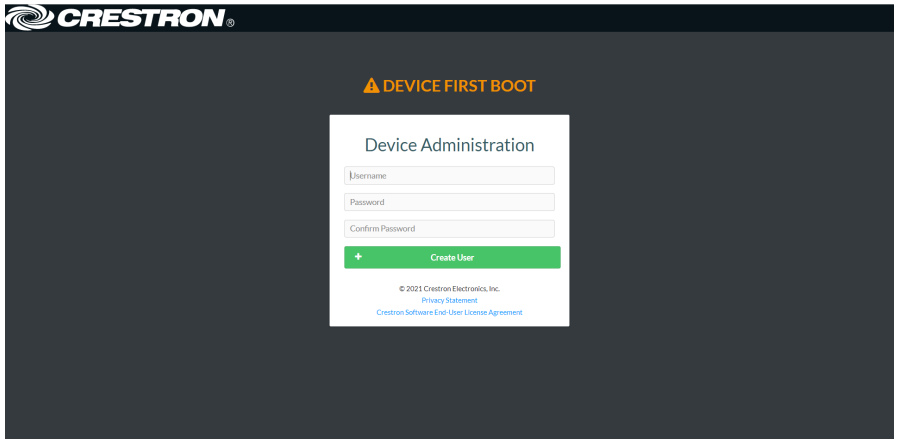Screen dimensions: 898x443
Task: Click the plus icon on Create User
Action: (358, 257)
